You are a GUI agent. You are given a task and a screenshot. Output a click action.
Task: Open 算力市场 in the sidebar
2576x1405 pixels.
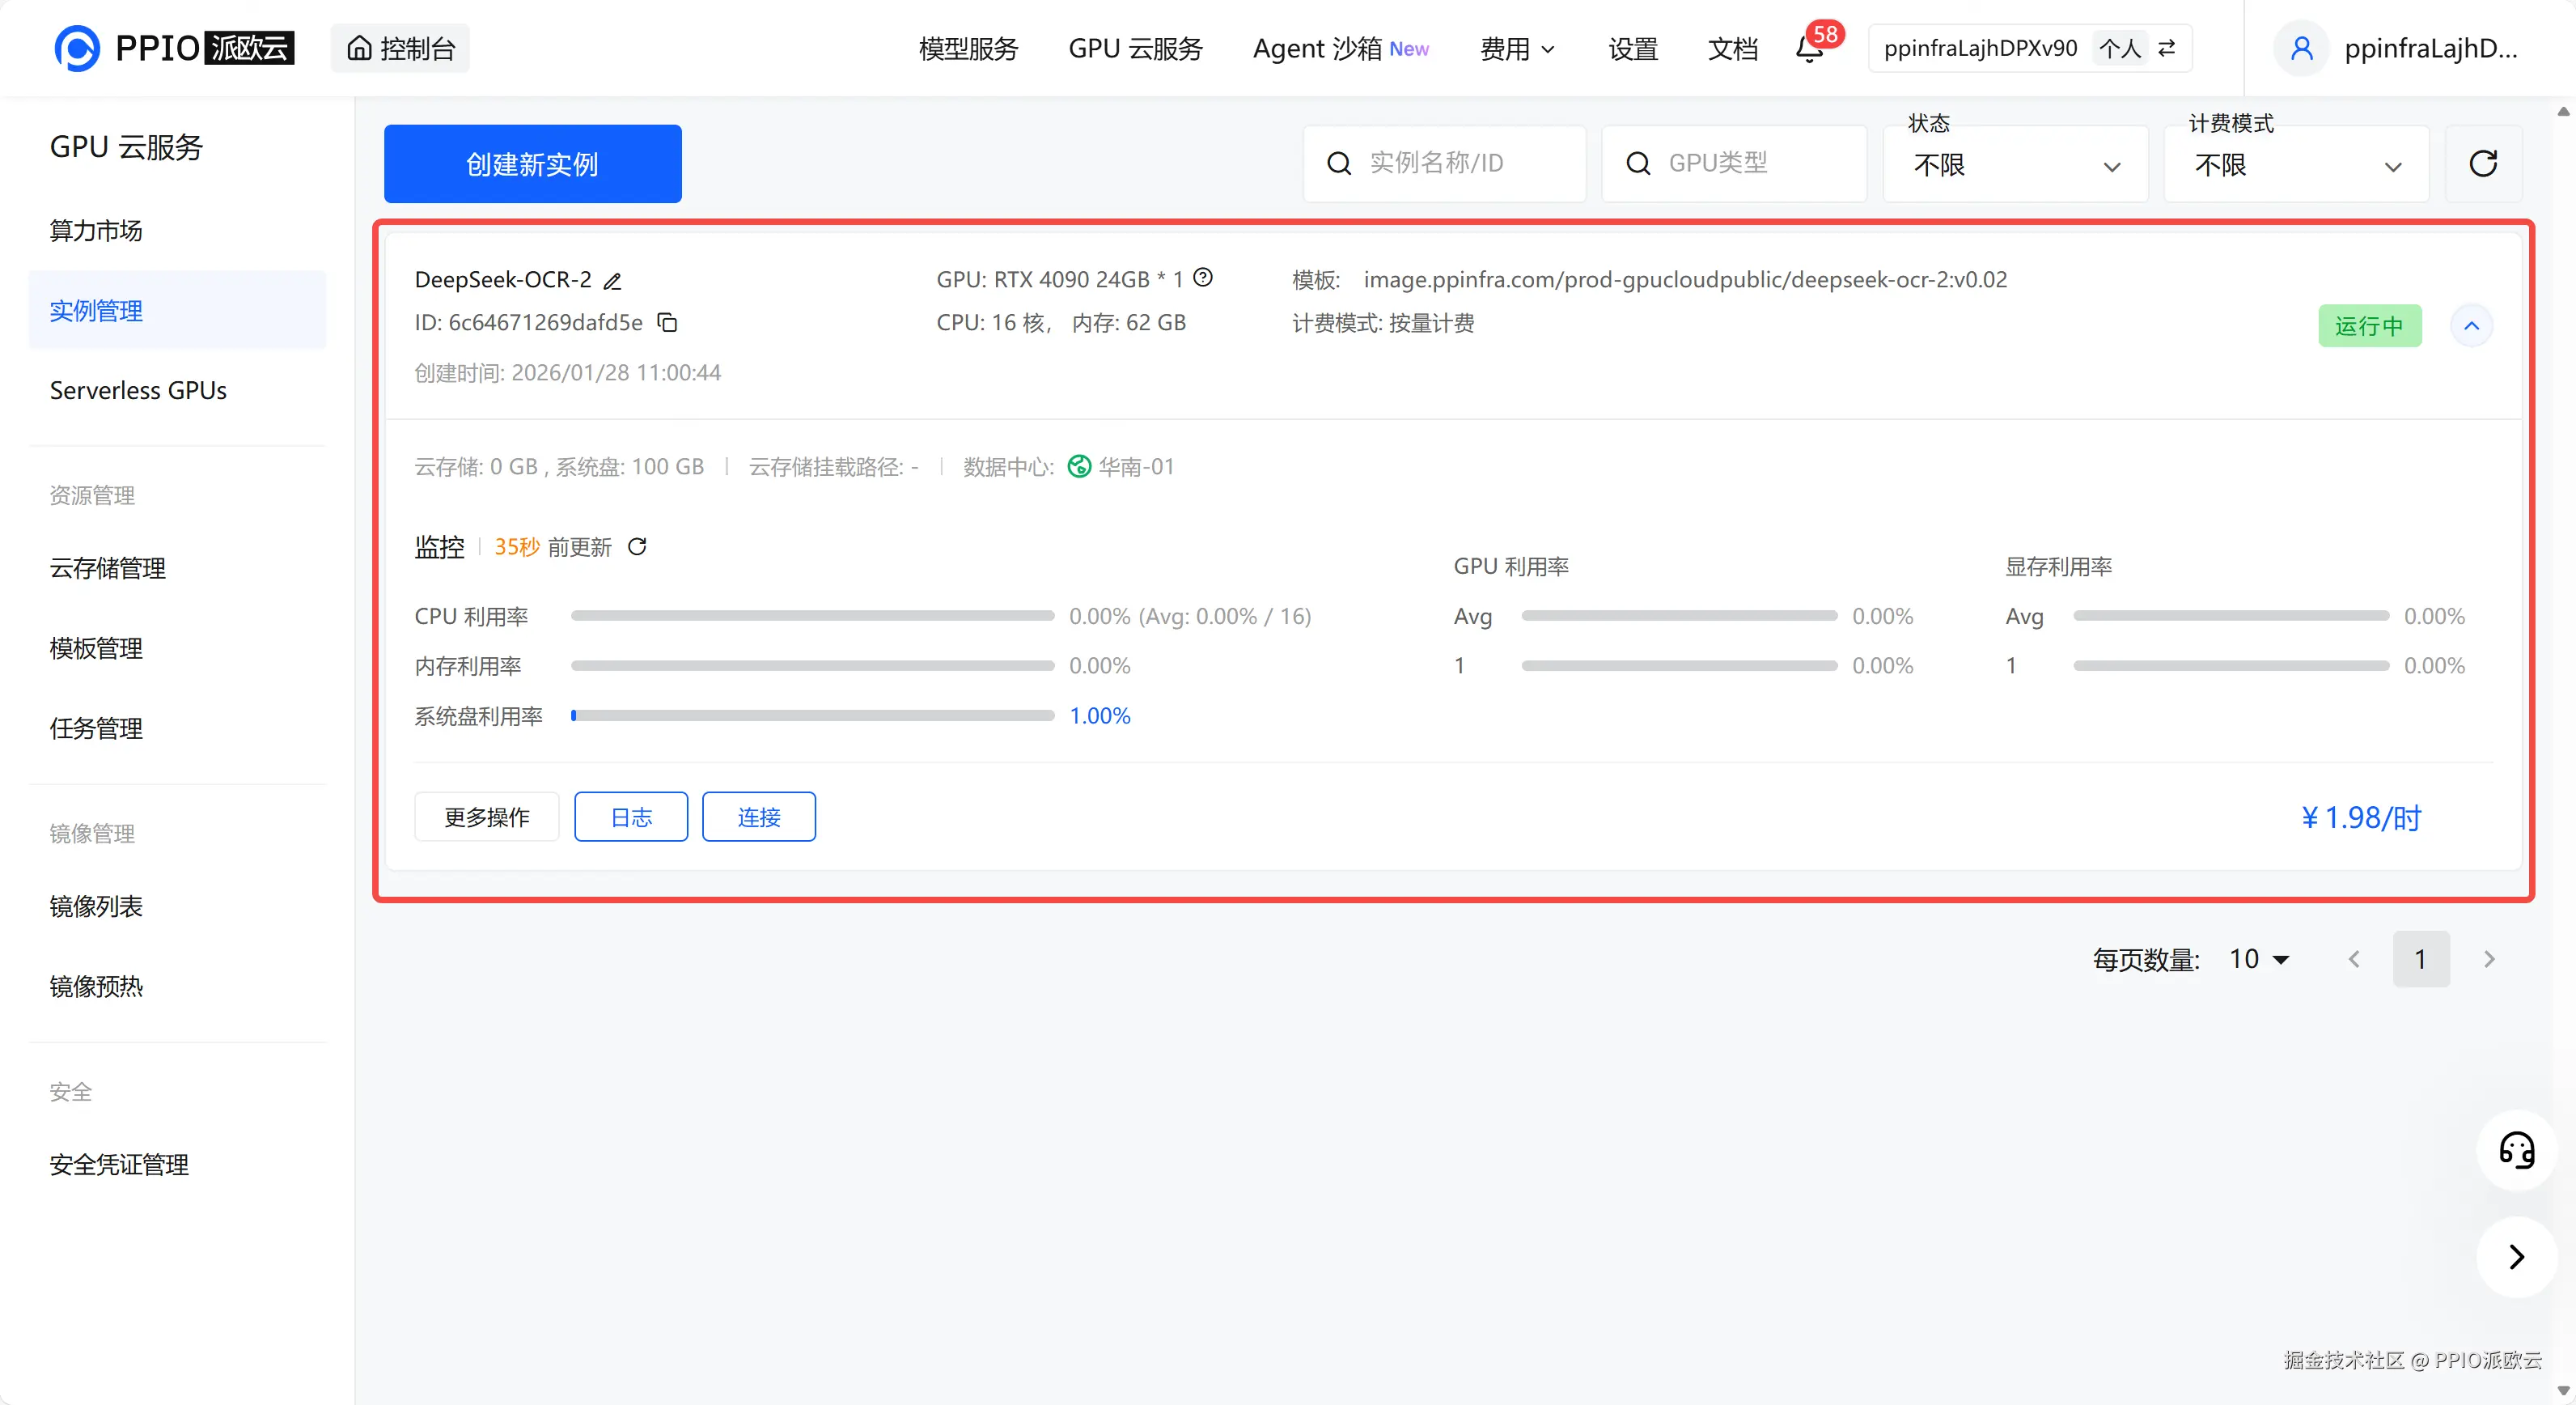(x=96, y=230)
